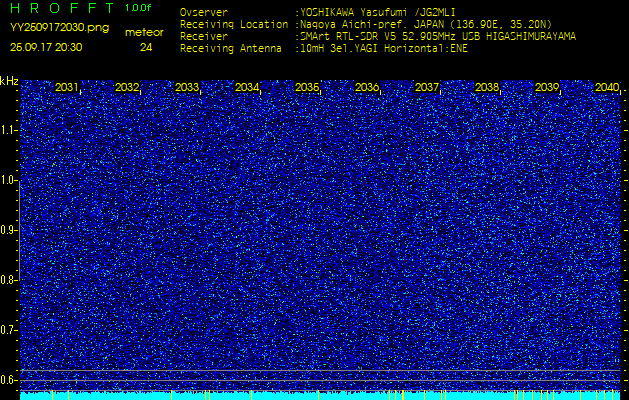
Task: Click the HROFFT program title
Action: pos(63,8)
